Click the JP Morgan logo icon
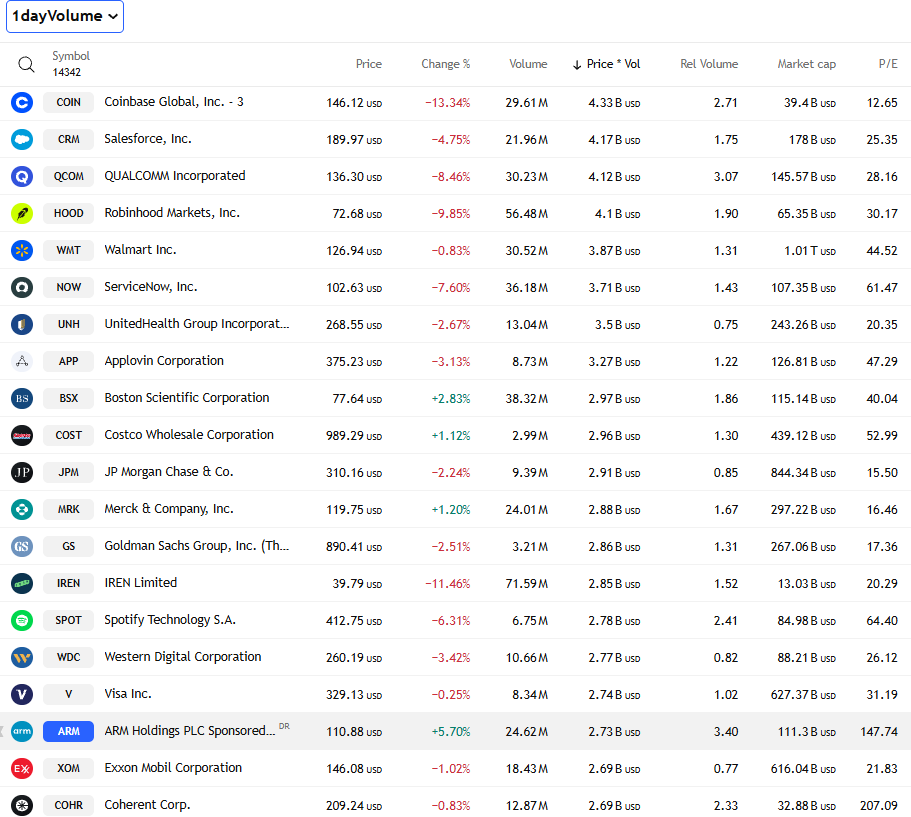This screenshot has width=911, height=817. click(x=22, y=472)
